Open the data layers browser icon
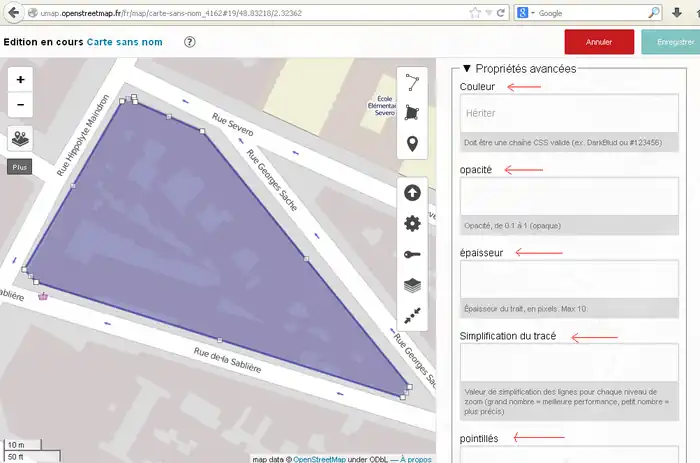700x463 pixels. [21, 139]
